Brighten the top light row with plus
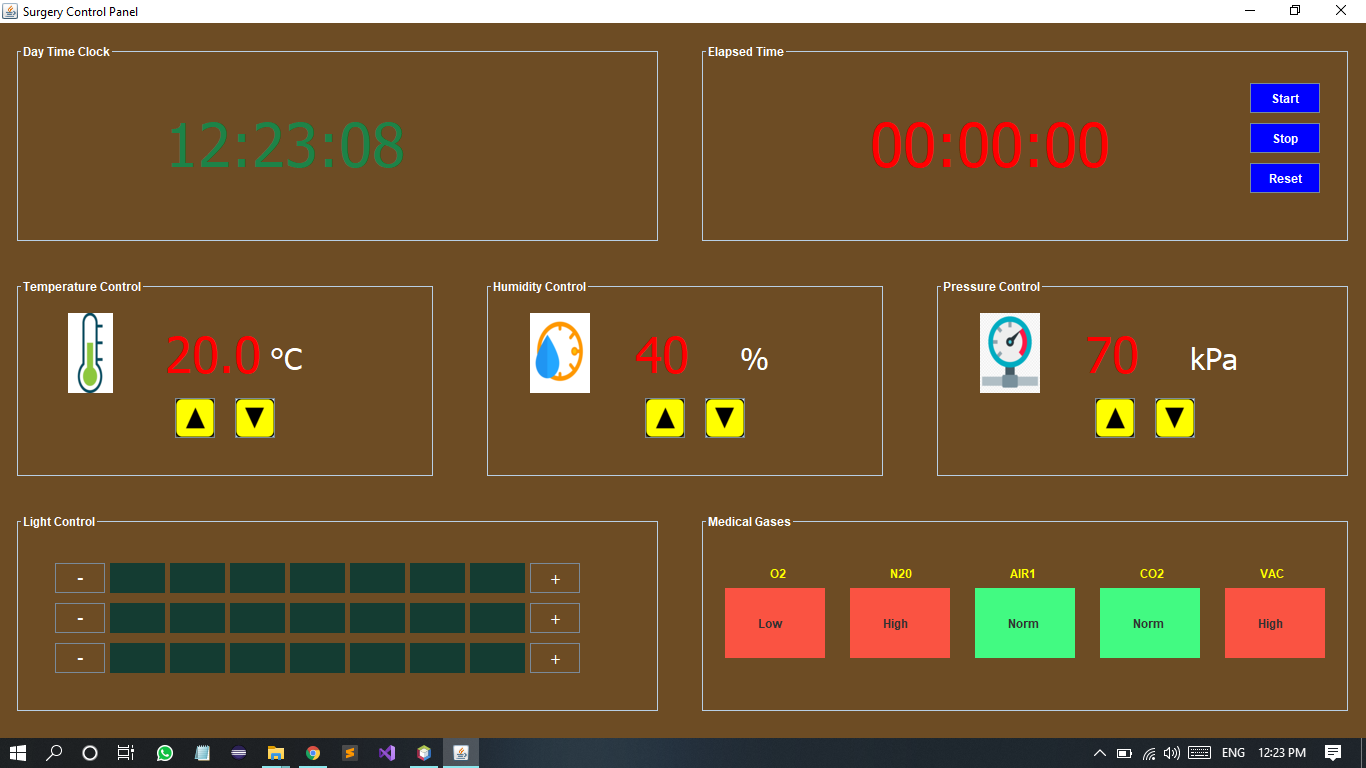The width and height of the screenshot is (1366, 768). tap(554, 578)
